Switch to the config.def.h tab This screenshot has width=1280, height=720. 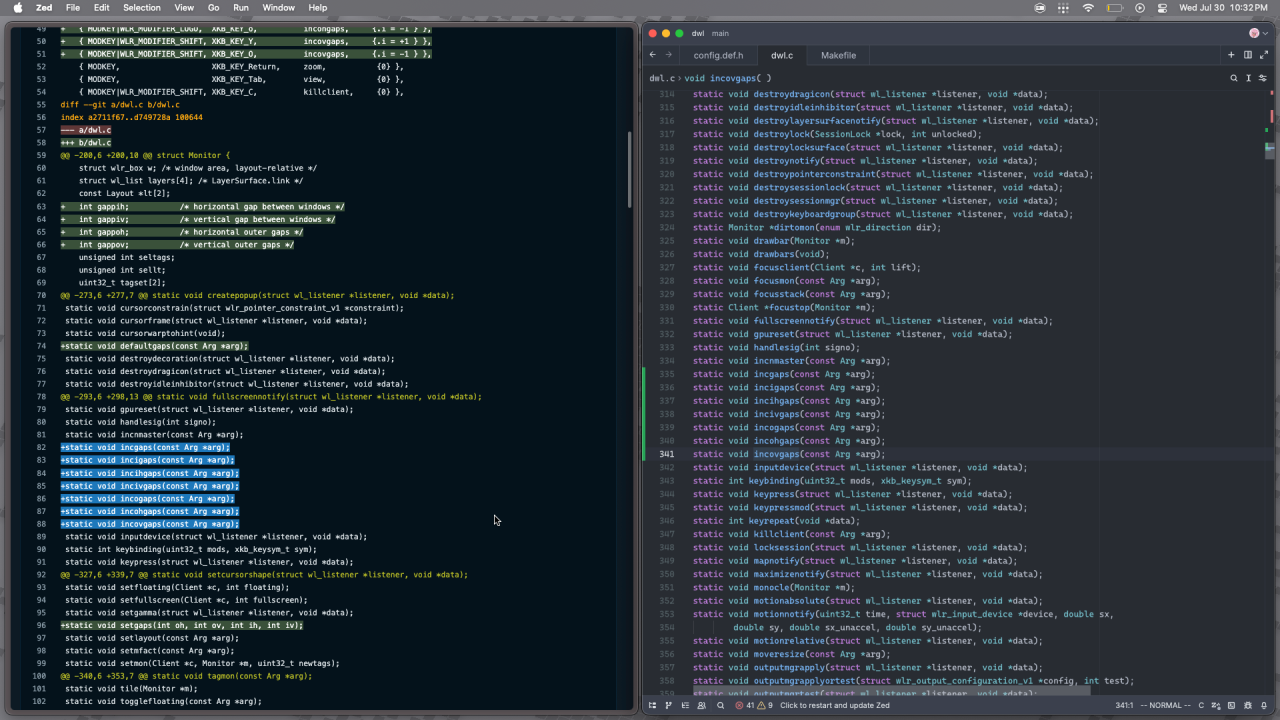point(718,55)
